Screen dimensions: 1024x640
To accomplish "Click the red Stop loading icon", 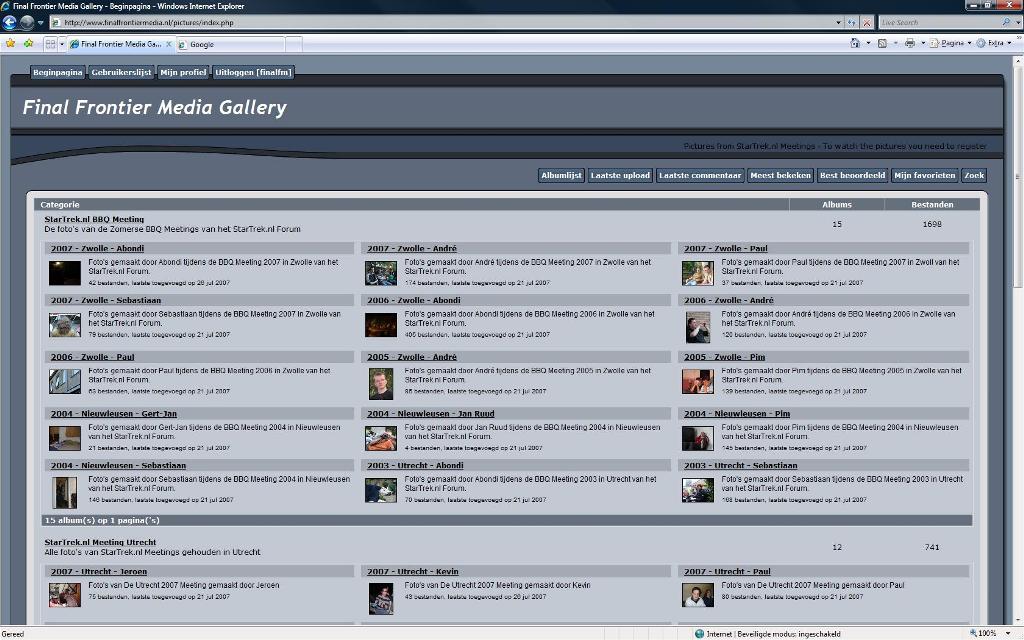I will 867,22.
